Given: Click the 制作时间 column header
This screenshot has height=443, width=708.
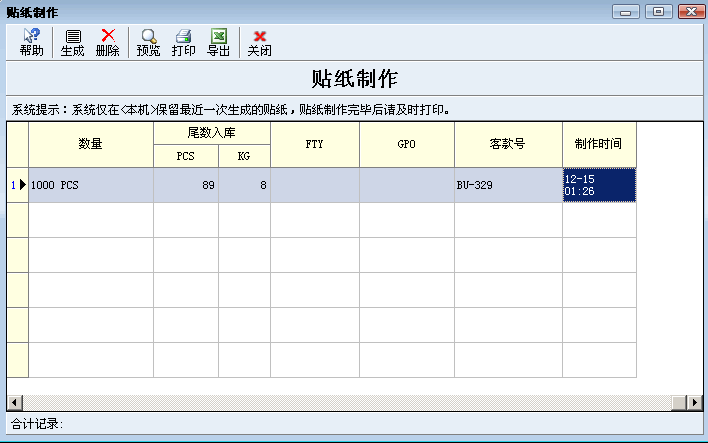Looking at the screenshot, I should [599, 145].
